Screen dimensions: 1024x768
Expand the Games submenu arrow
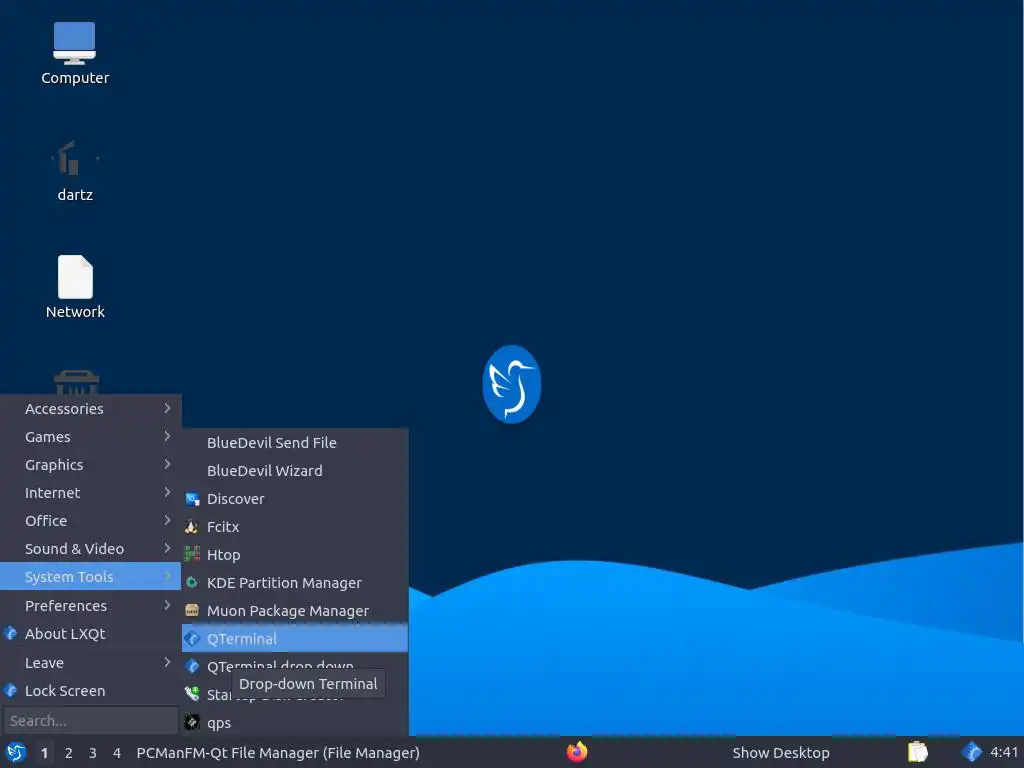[167, 436]
